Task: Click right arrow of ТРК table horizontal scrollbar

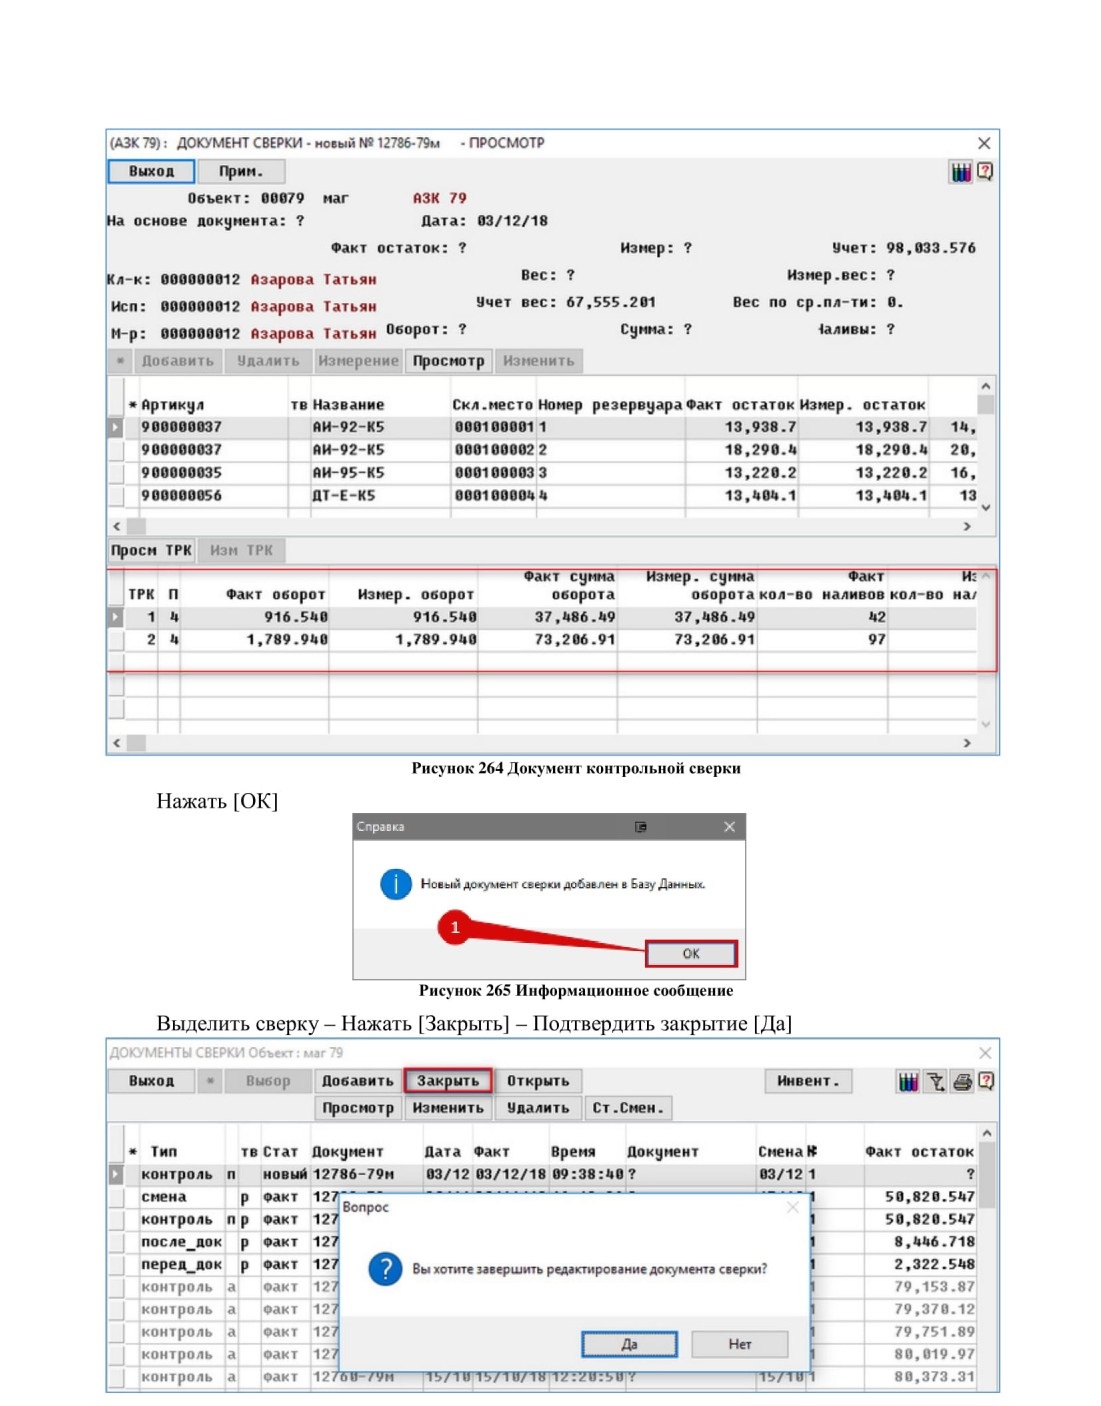Action: [967, 743]
